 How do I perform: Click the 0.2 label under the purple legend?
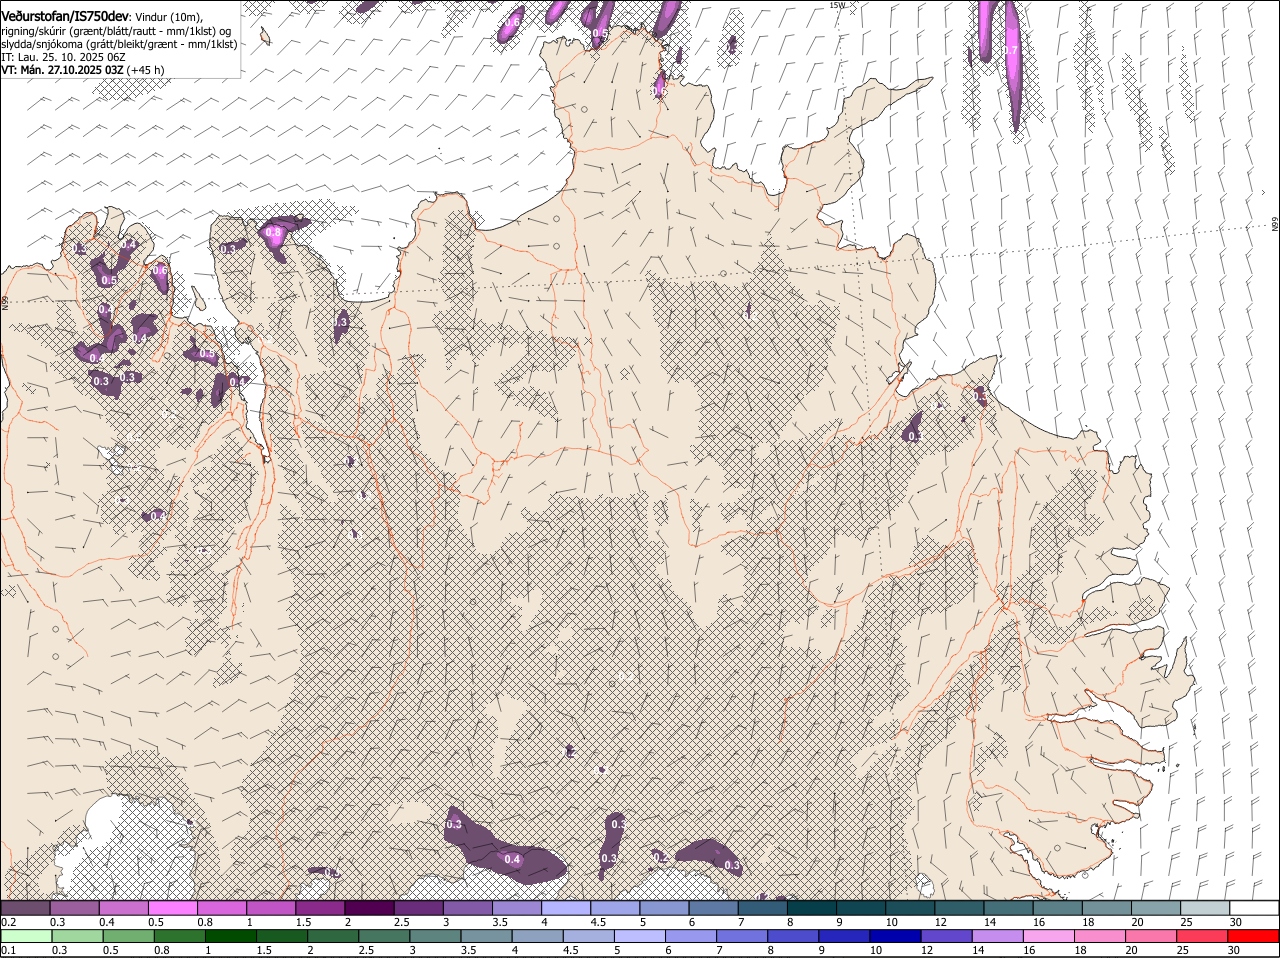click(8, 922)
